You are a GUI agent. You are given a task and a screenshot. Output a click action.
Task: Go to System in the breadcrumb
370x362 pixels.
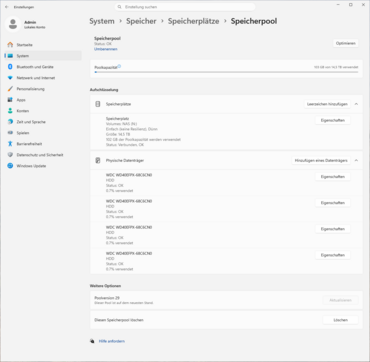coord(102,21)
